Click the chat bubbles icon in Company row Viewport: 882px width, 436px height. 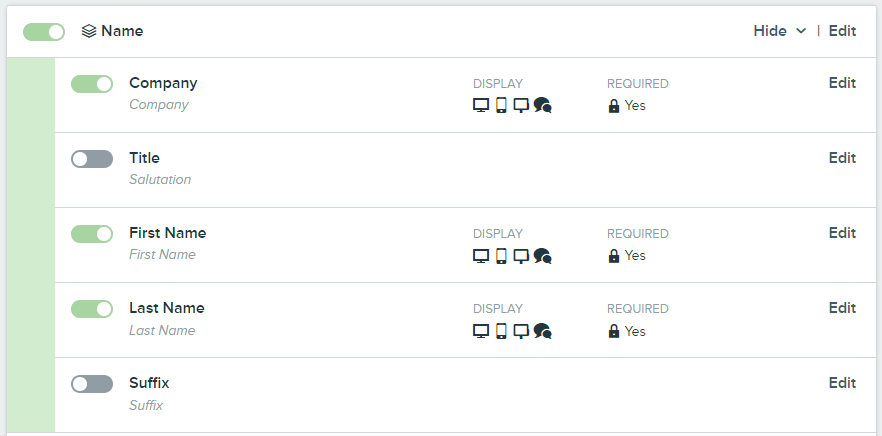(x=542, y=105)
